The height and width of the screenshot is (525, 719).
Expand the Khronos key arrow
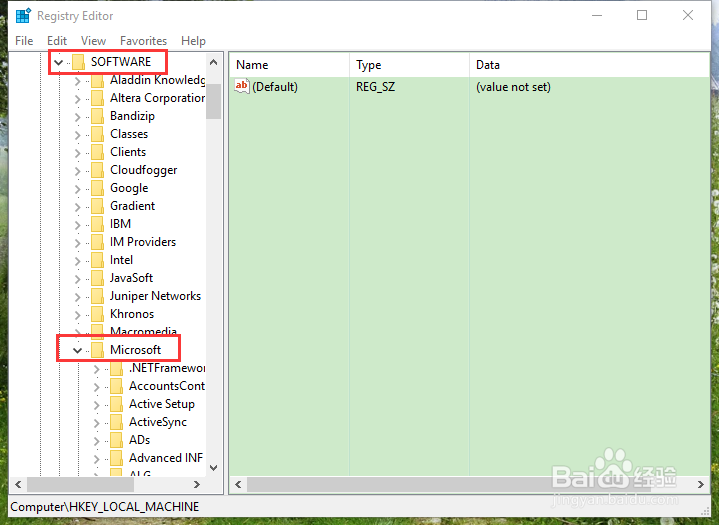(77, 315)
